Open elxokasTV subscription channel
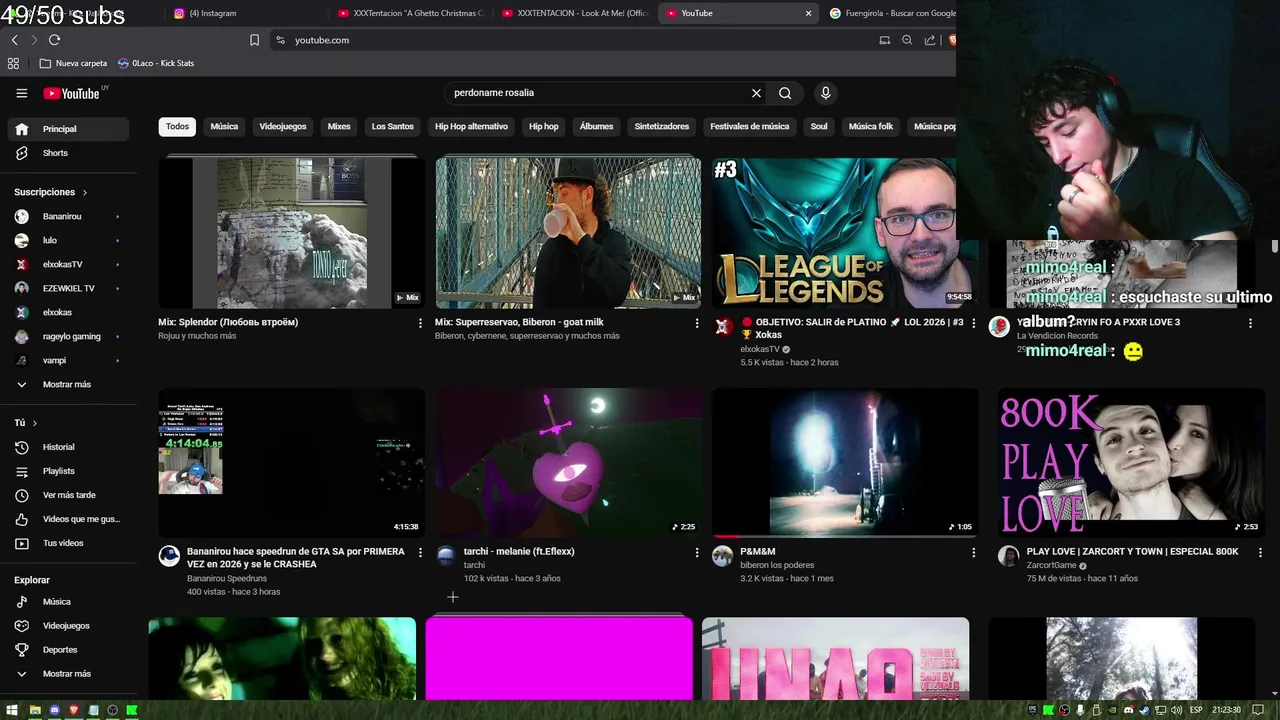Viewport: 1280px width, 720px height. coord(68,264)
